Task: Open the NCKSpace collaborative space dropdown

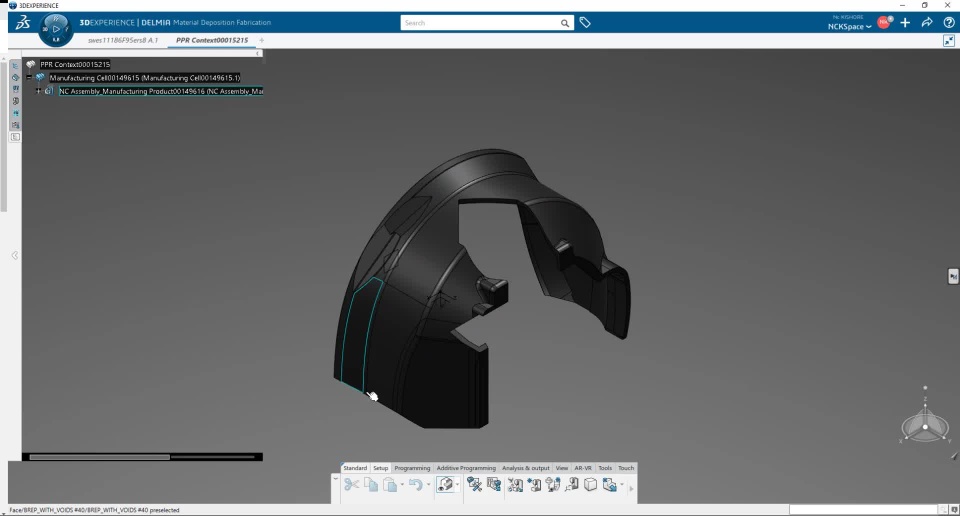Action: [850, 26]
